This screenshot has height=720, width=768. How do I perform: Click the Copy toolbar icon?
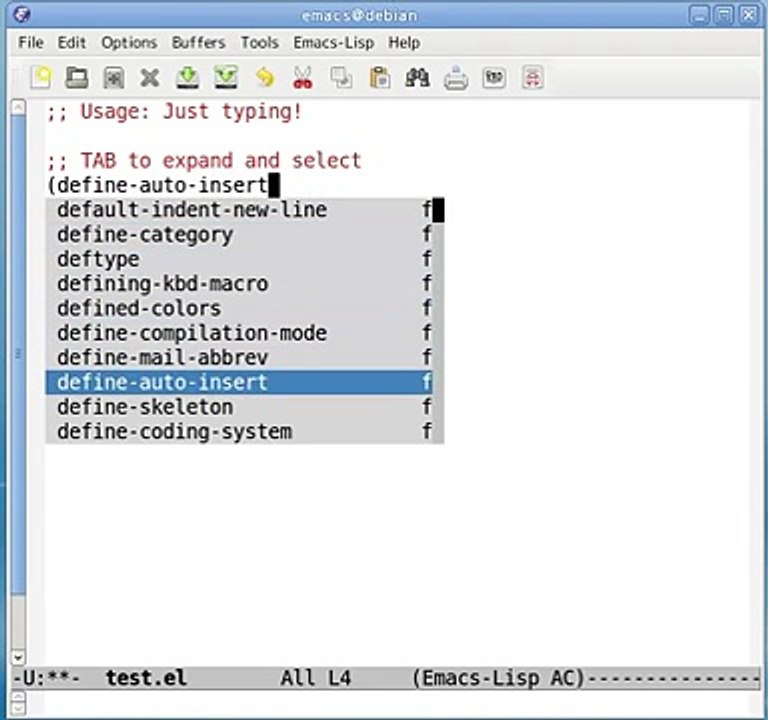[x=341, y=78]
